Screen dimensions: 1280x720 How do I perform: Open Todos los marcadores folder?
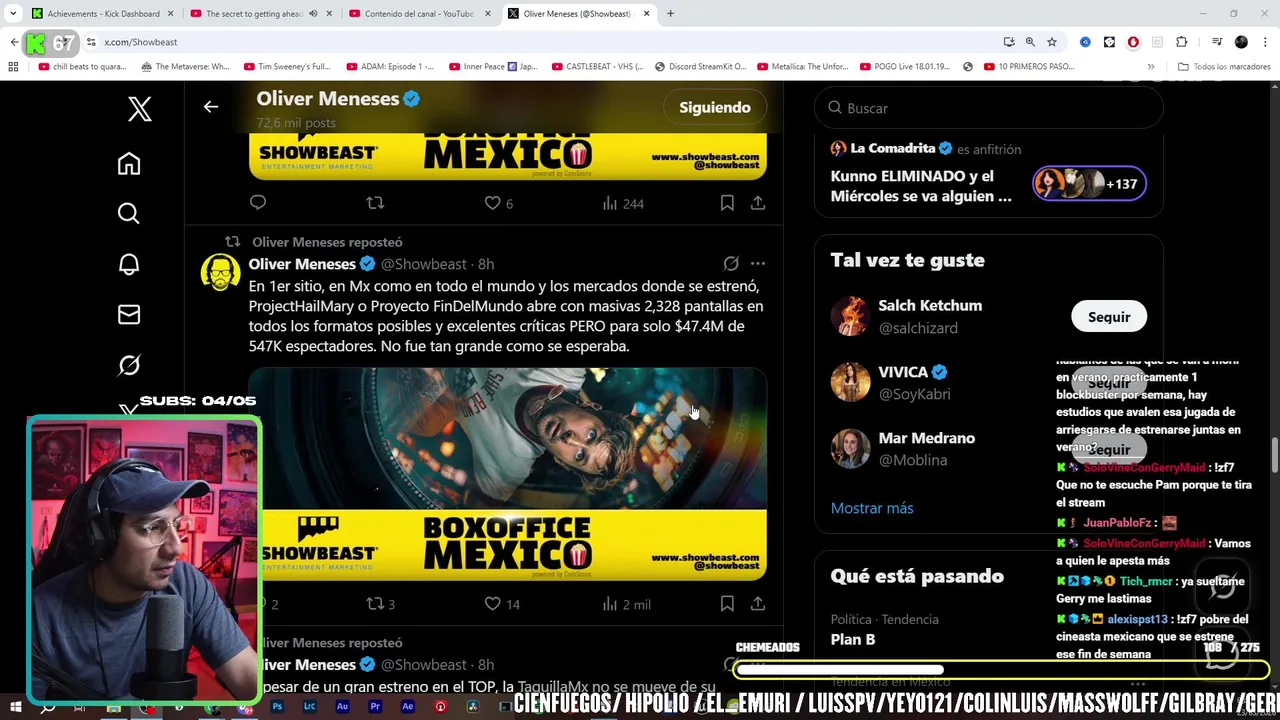1224,67
